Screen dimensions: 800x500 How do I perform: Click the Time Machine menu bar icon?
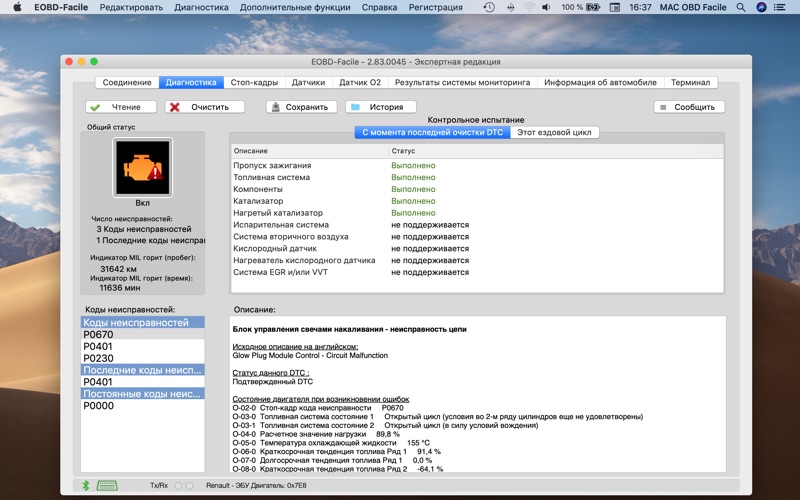point(489,7)
